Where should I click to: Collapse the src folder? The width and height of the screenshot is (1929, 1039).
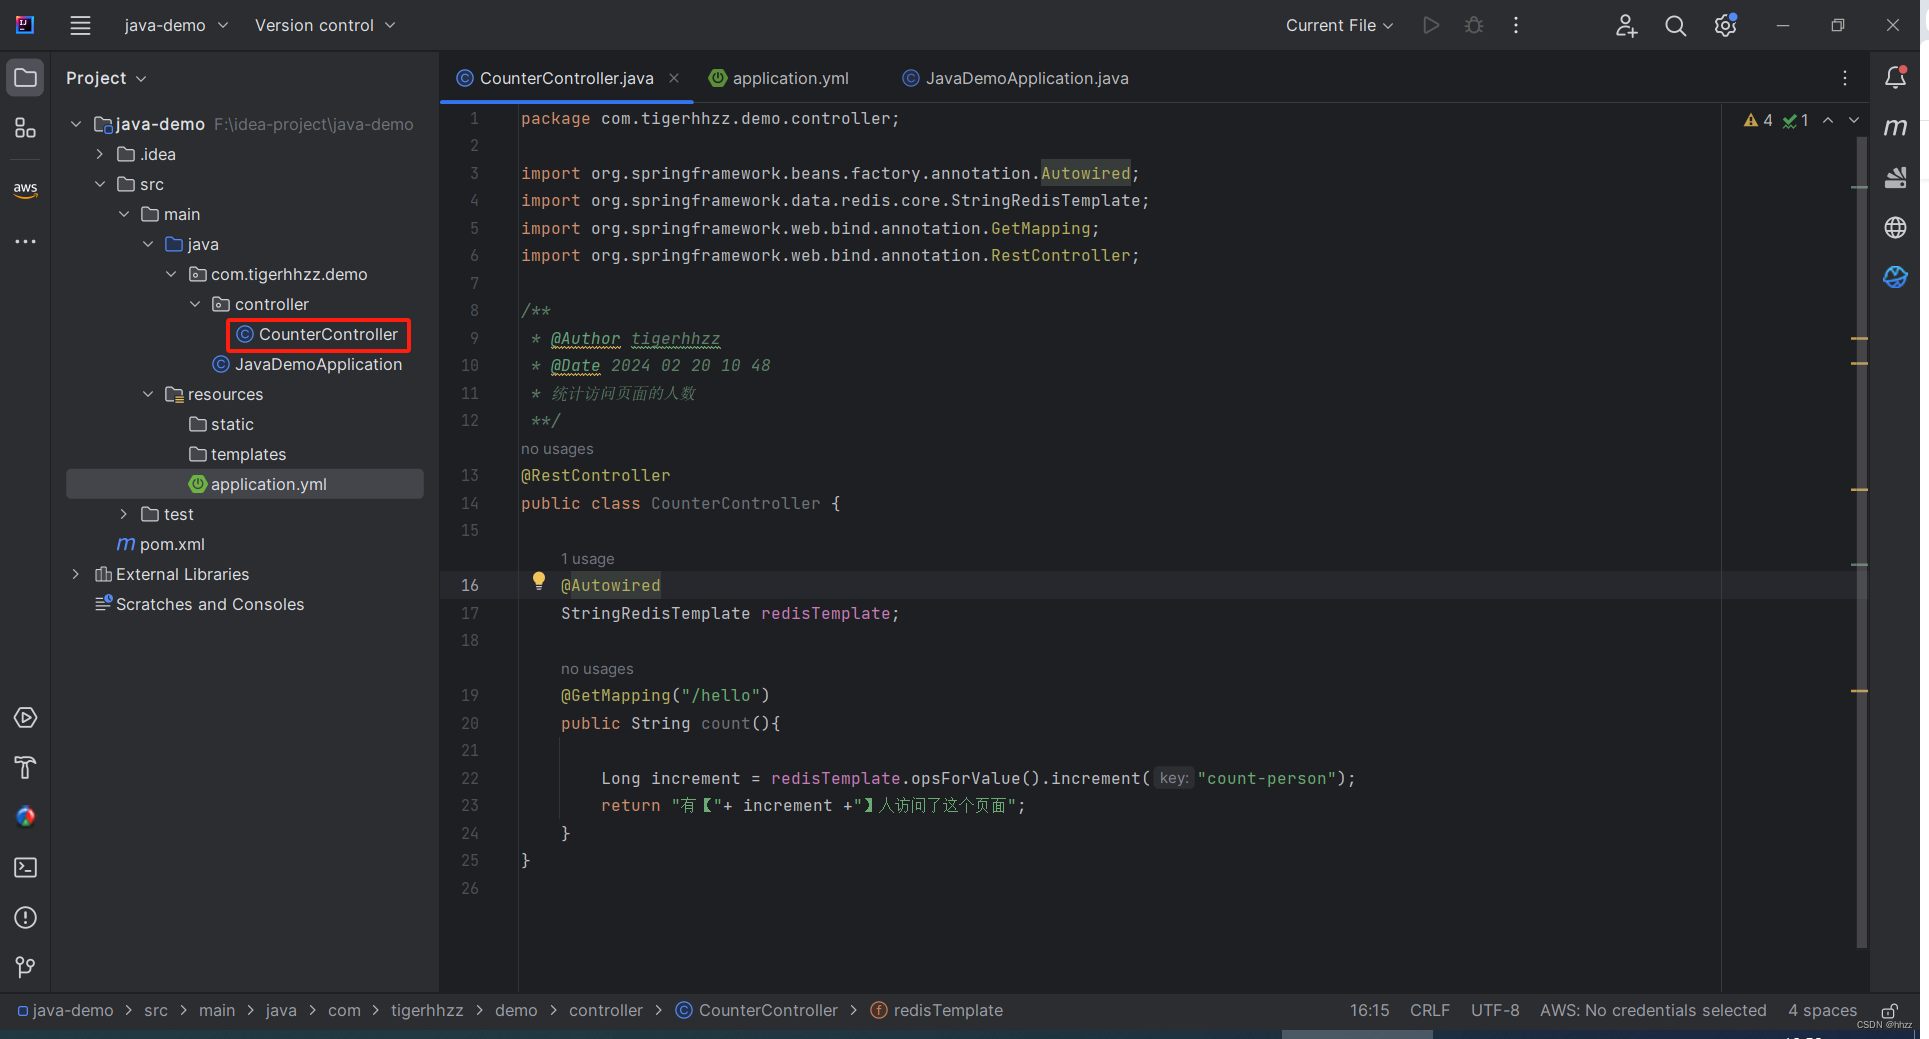(100, 184)
